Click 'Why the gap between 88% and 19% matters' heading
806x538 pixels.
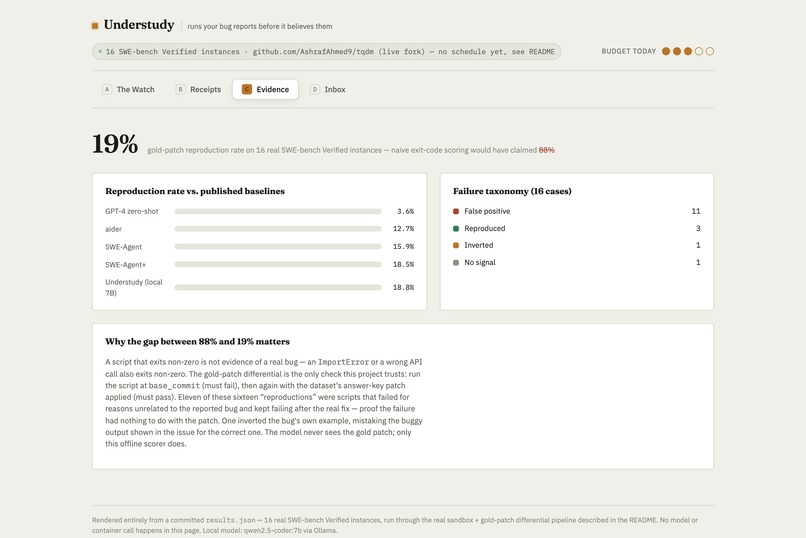[197, 342]
